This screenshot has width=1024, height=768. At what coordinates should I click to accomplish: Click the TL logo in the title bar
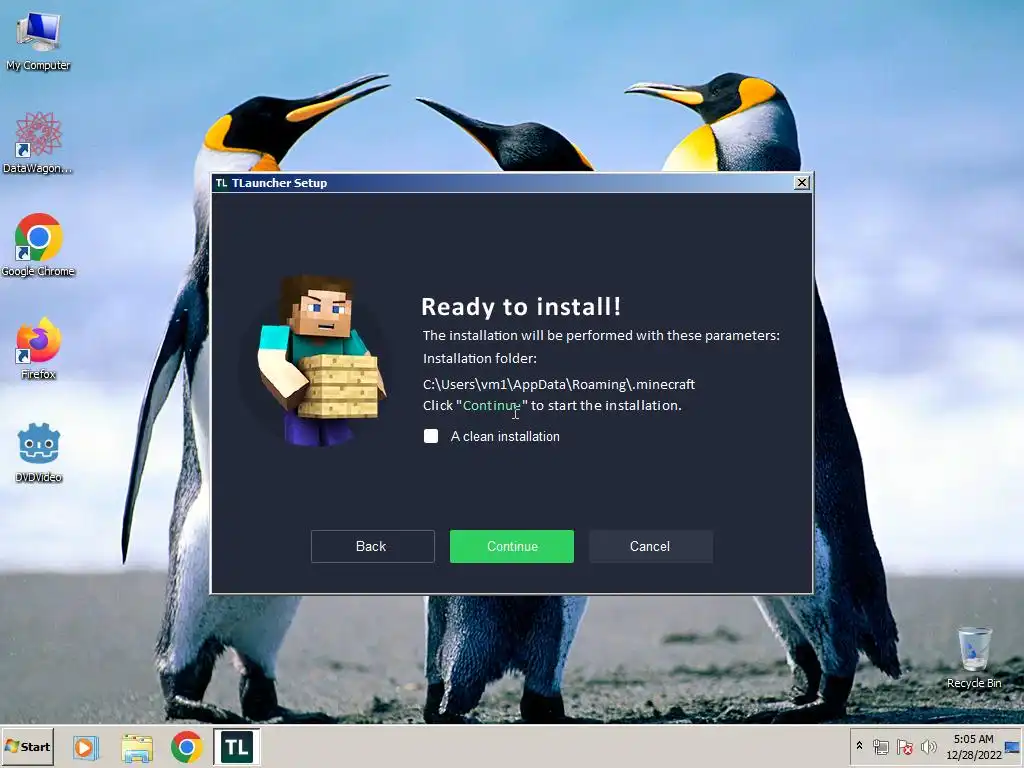222,183
